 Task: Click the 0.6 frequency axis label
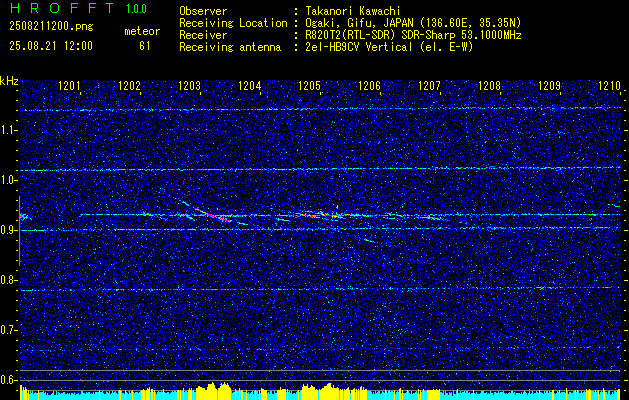8,380
